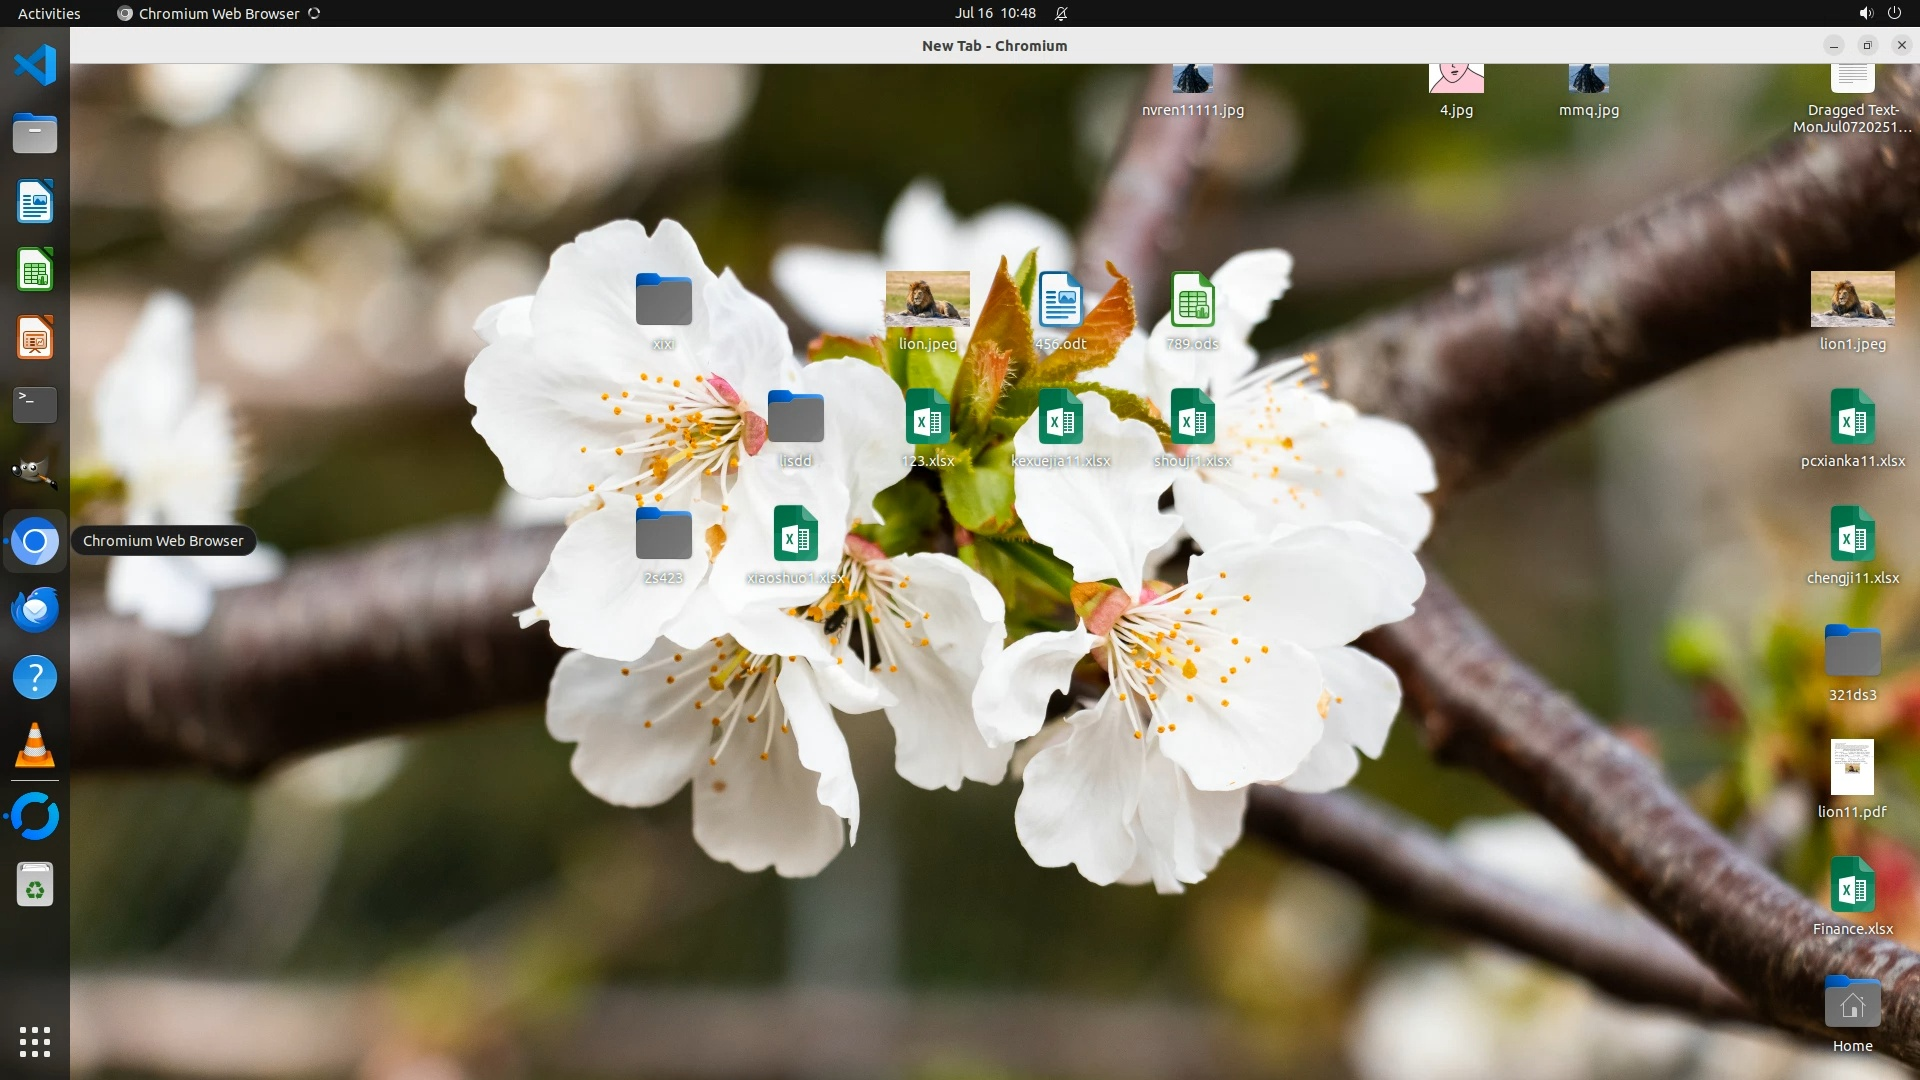Viewport: 1920px width, 1080px height.
Task: Open LibreOffice Impress from the dock
Action: click(x=35, y=338)
